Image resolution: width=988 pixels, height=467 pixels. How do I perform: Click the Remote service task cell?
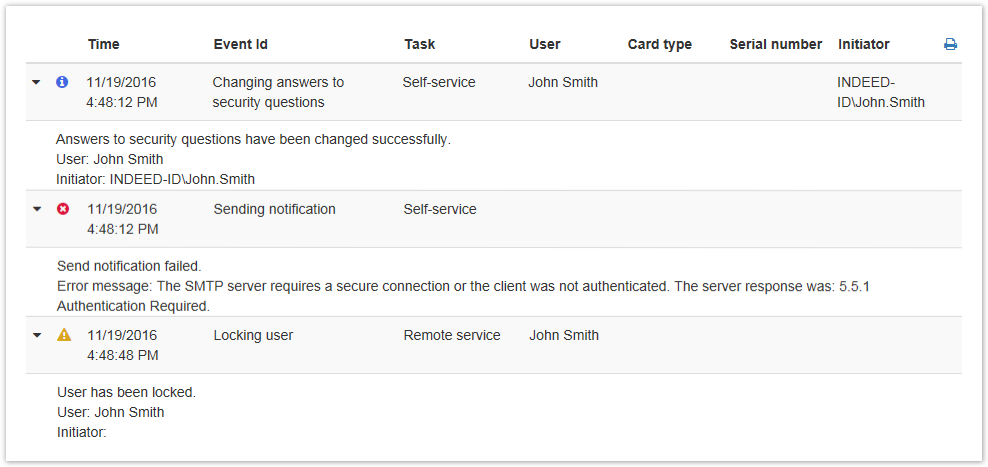[451, 335]
